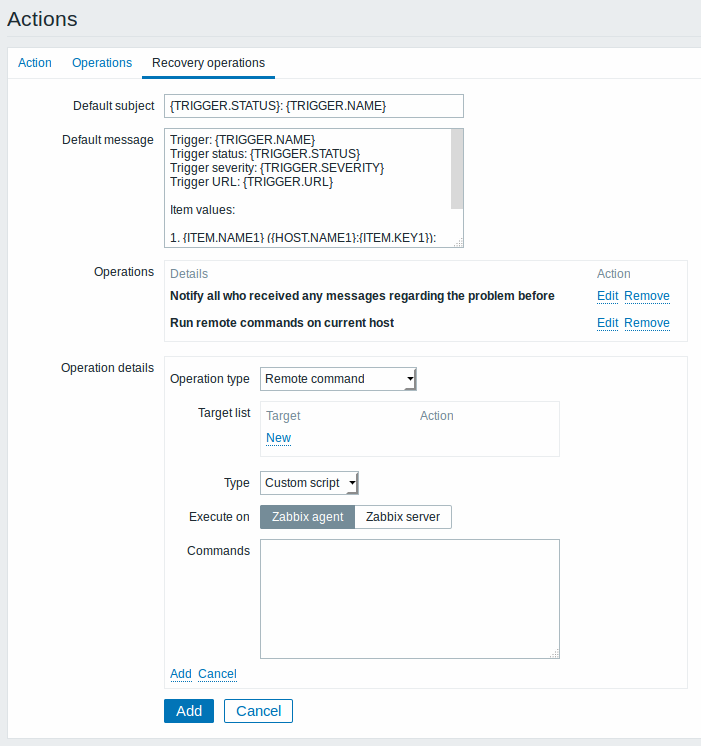The image size is (701, 746).
Task: Switch to the Action tab
Action: (35, 63)
